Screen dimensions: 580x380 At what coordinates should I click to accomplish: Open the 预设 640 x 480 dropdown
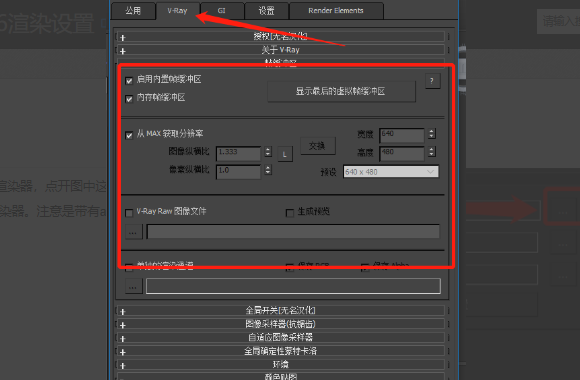[391, 172]
